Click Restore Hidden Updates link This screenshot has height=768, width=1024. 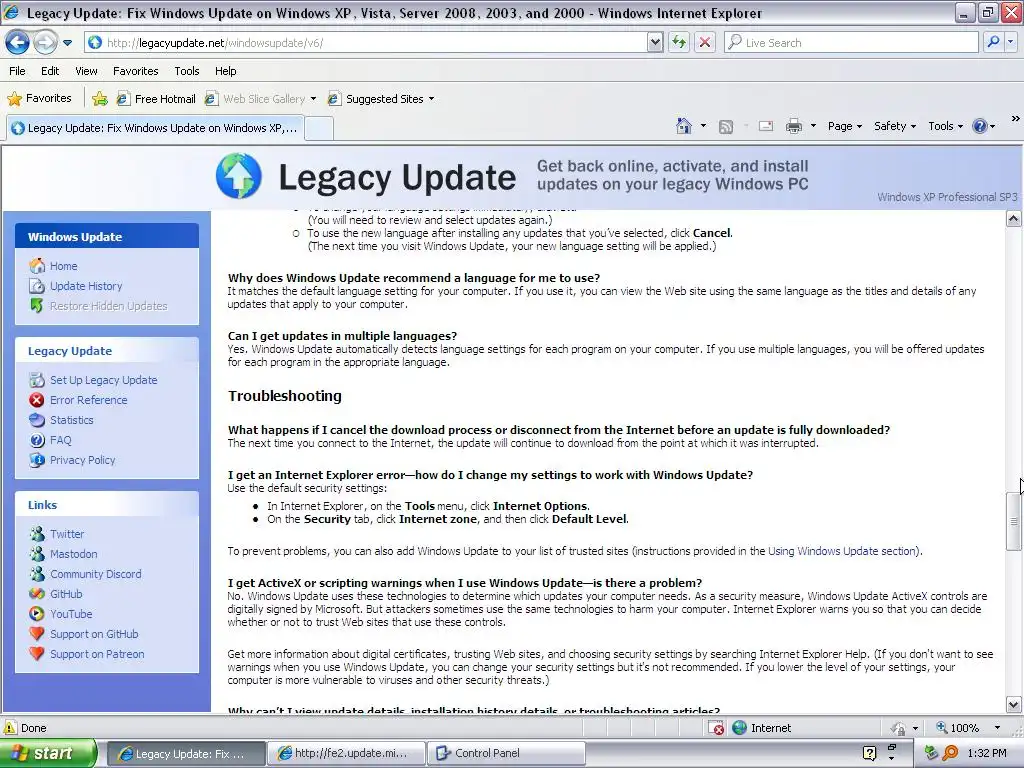(x=108, y=306)
